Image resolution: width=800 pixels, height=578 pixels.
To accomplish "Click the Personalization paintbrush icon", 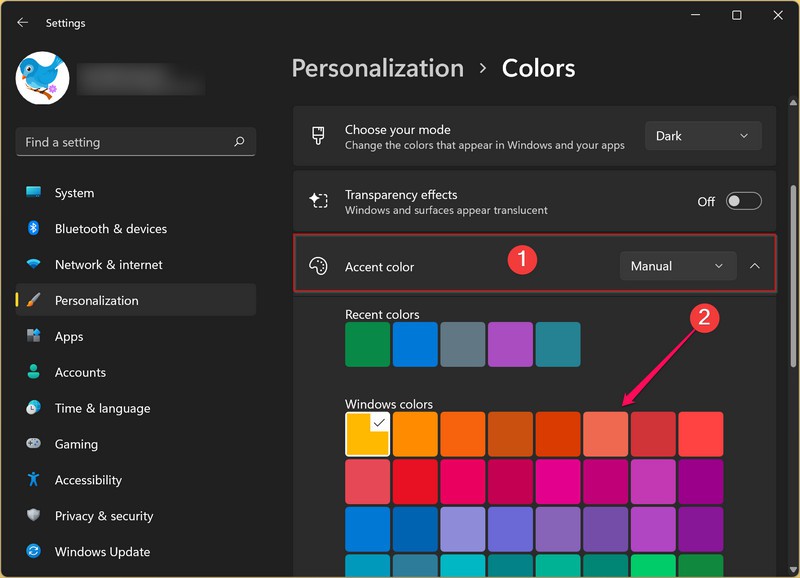I will (x=34, y=300).
